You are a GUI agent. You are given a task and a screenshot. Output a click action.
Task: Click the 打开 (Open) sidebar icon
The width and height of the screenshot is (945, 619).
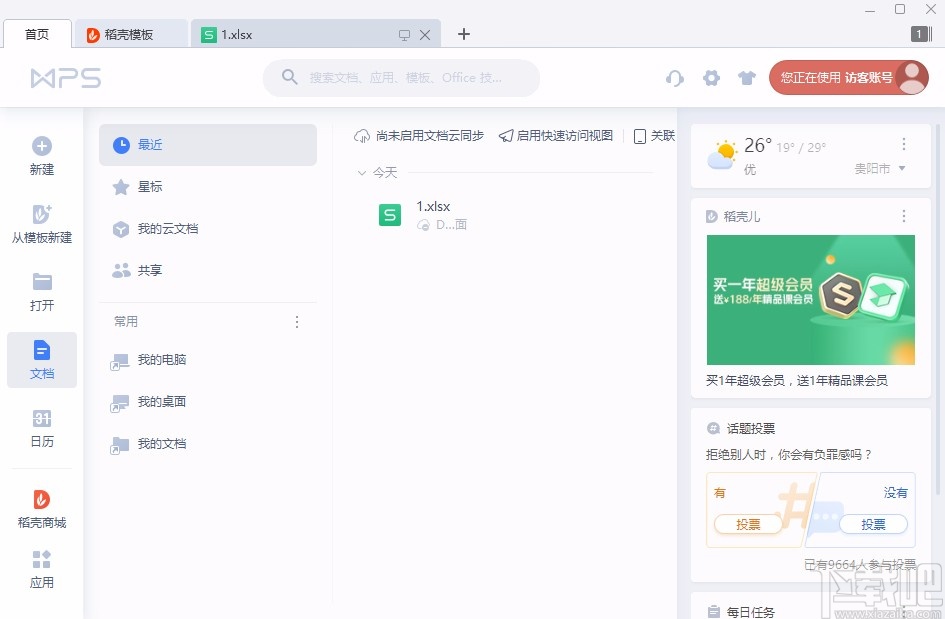[41, 292]
